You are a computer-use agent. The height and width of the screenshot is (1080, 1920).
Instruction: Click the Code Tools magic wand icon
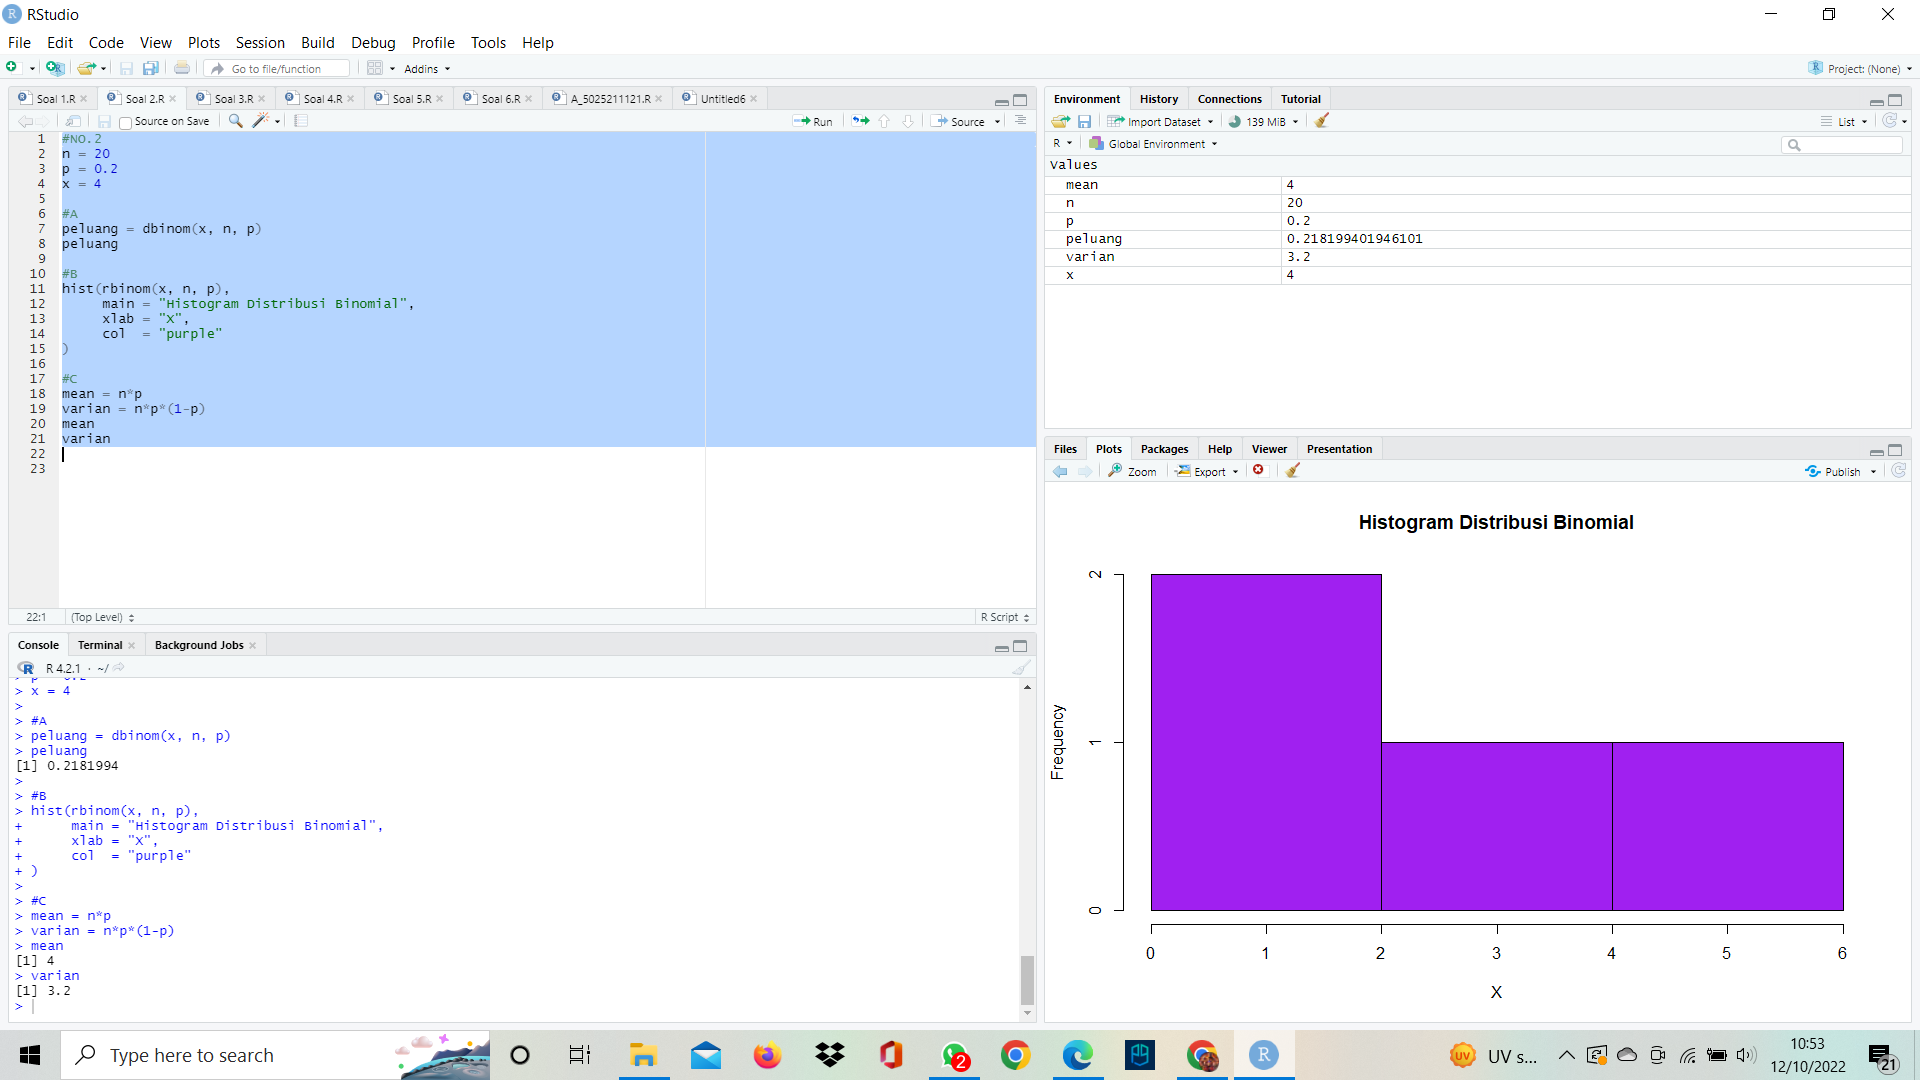260,121
